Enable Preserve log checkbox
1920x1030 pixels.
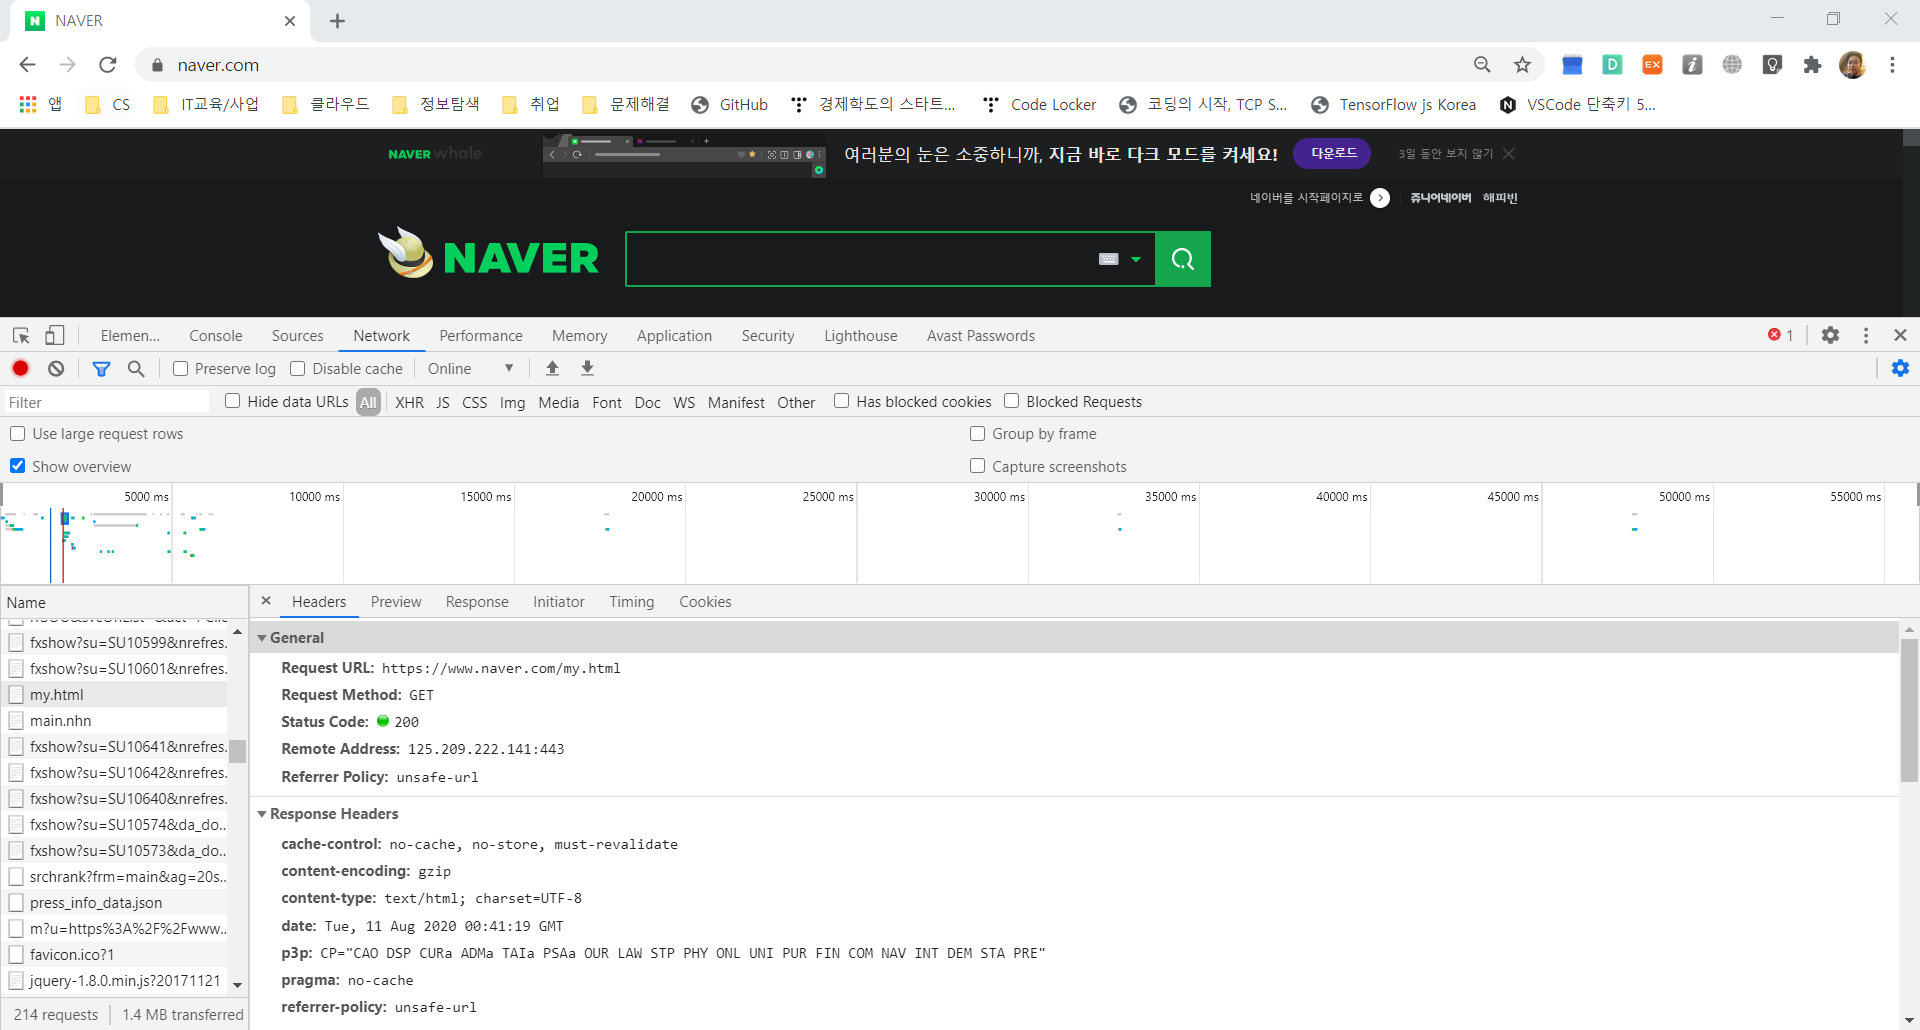click(x=180, y=369)
